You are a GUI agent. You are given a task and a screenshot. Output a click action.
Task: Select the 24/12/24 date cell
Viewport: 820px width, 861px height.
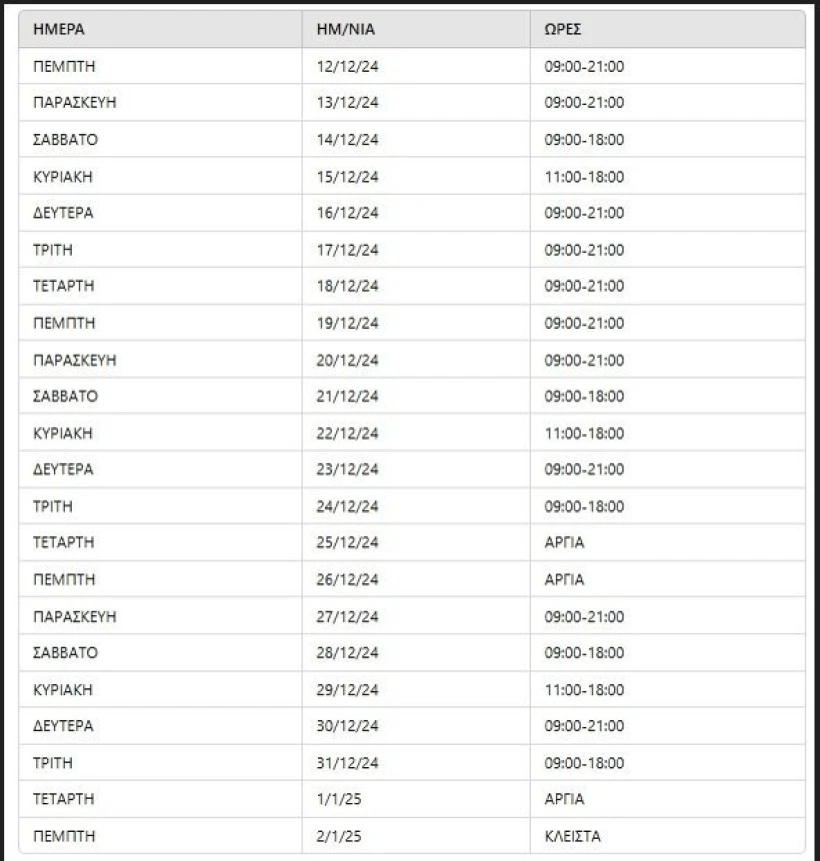click(x=348, y=507)
